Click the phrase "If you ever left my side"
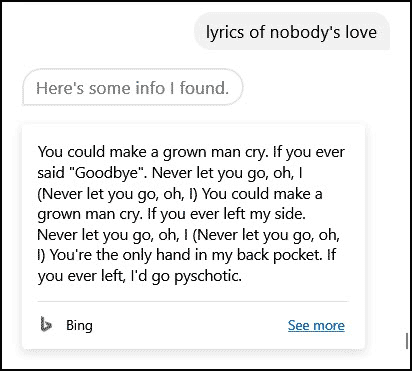This screenshot has height=371, width=412. [225, 214]
